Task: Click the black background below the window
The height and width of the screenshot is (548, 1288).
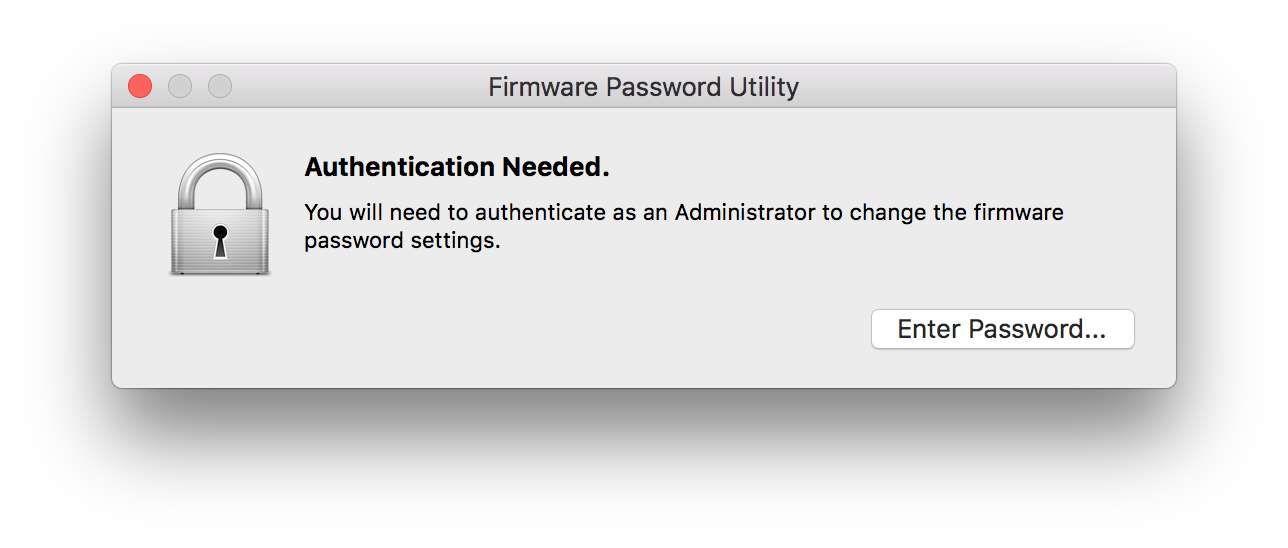Action: pyautogui.click(x=644, y=470)
